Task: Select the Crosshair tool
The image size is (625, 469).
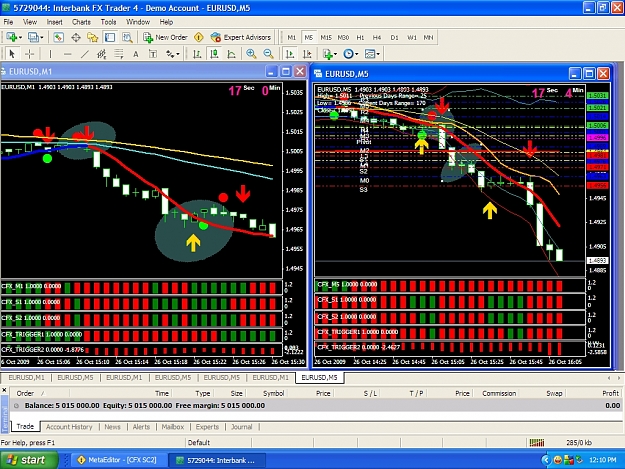Action: tap(29, 54)
